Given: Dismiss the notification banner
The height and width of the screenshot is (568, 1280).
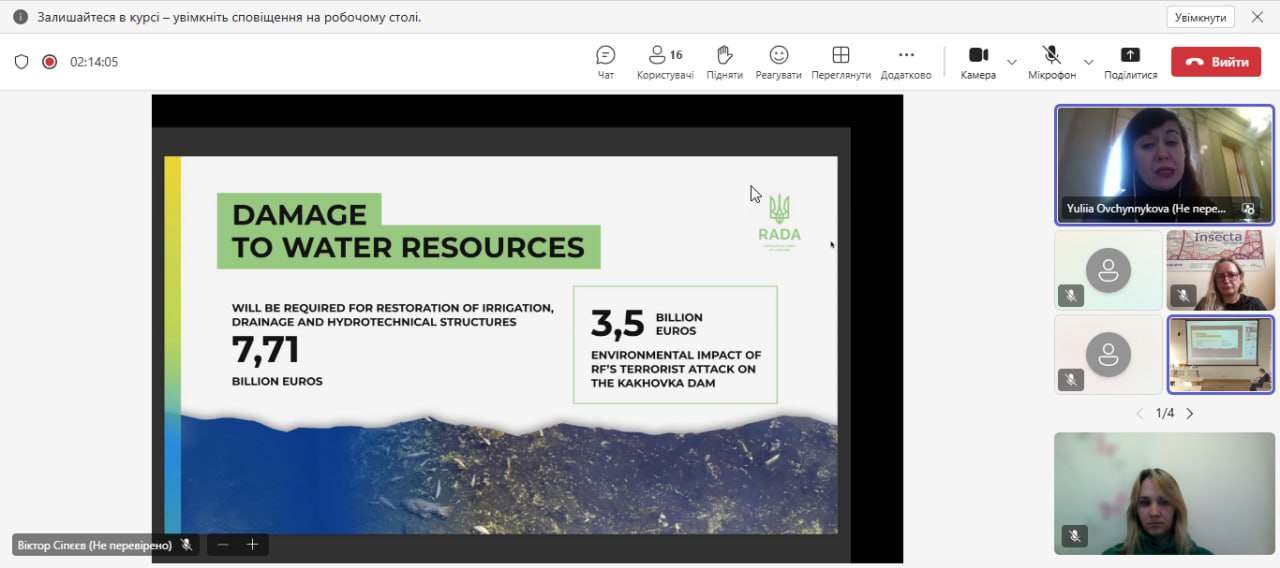Looking at the screenshot, I should 1257,17.
